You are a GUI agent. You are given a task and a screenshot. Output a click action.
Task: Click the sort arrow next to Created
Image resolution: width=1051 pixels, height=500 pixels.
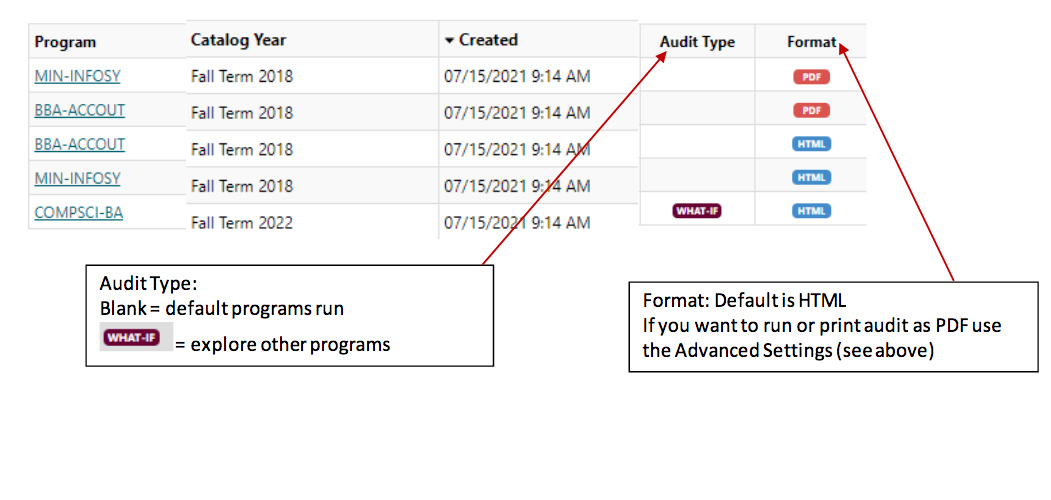[x=450, y=41]
